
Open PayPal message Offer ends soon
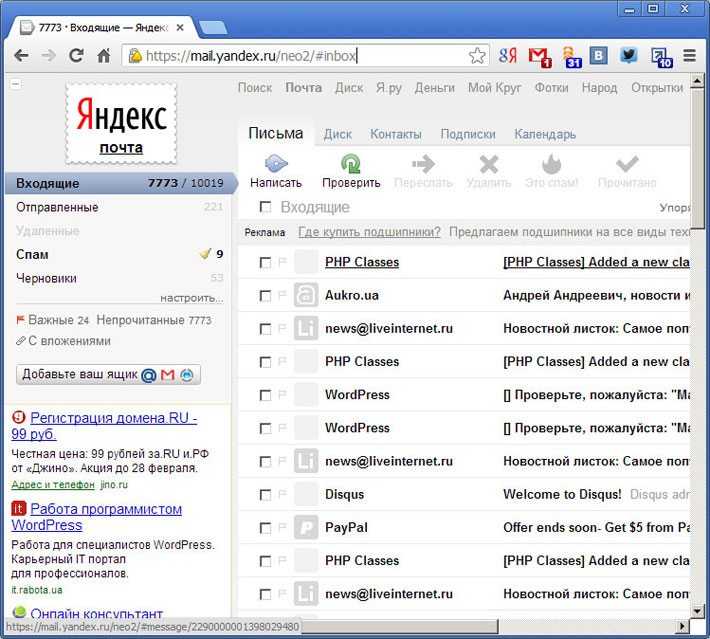[x=596, y=528]
